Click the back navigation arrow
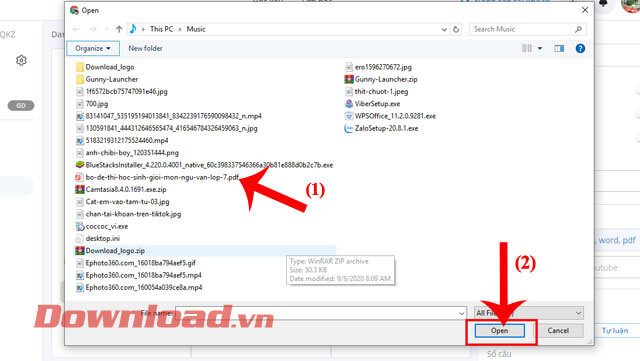This screenshot has width=640, height=361. pyautogui.click(x=76, y=29)
